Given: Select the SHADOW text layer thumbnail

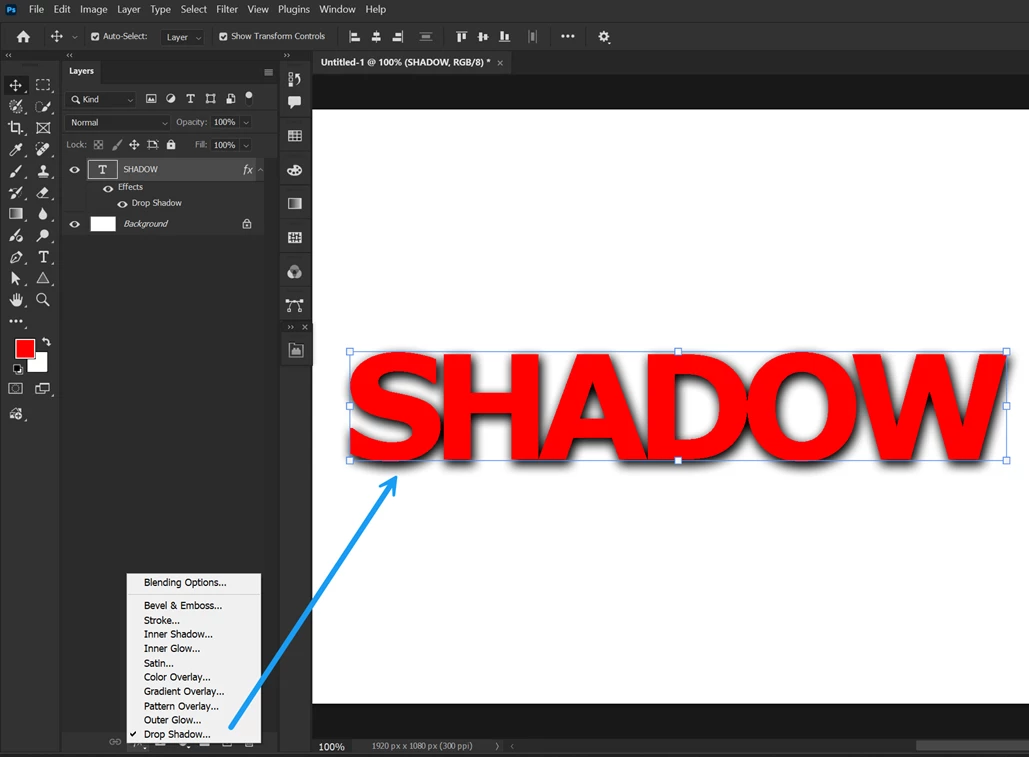Looking at the screenshot, I should (x=102, y=170).
